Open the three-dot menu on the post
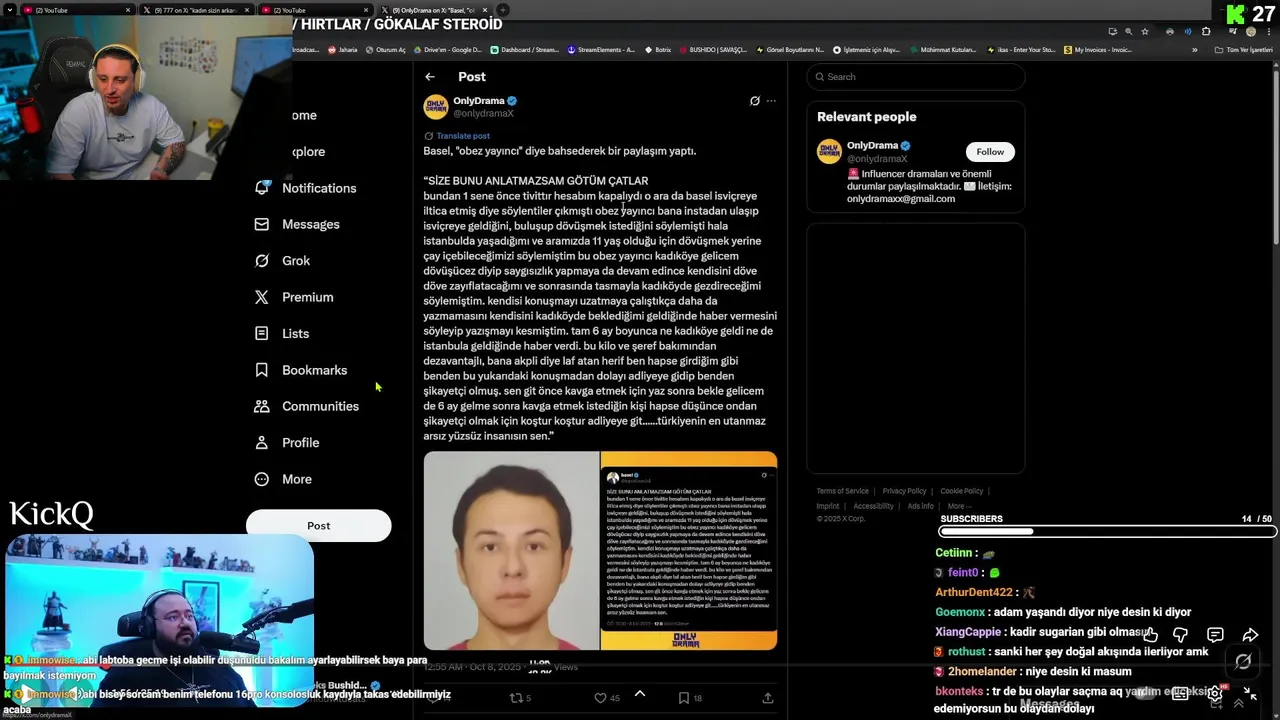This screenshot has height=720, width=1280. tap(771, 101)
